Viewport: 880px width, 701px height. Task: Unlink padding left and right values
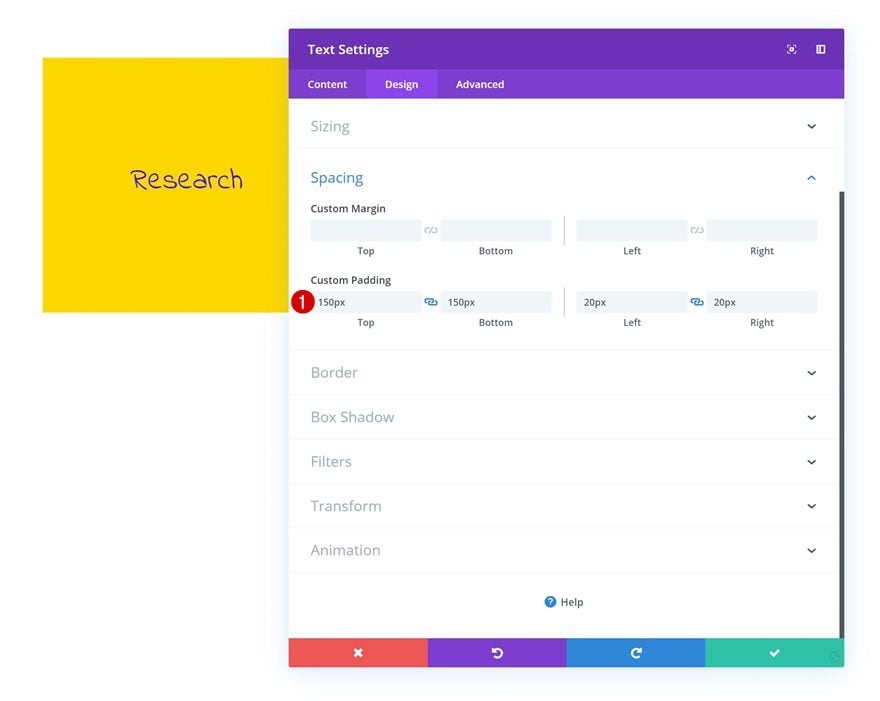click(x=696, y=302)
